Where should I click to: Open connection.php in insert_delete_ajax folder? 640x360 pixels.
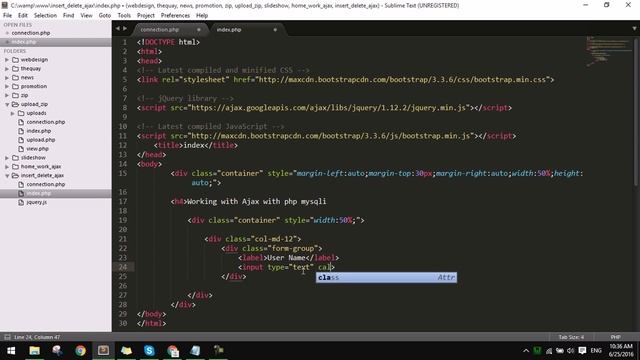pos(46,184)
